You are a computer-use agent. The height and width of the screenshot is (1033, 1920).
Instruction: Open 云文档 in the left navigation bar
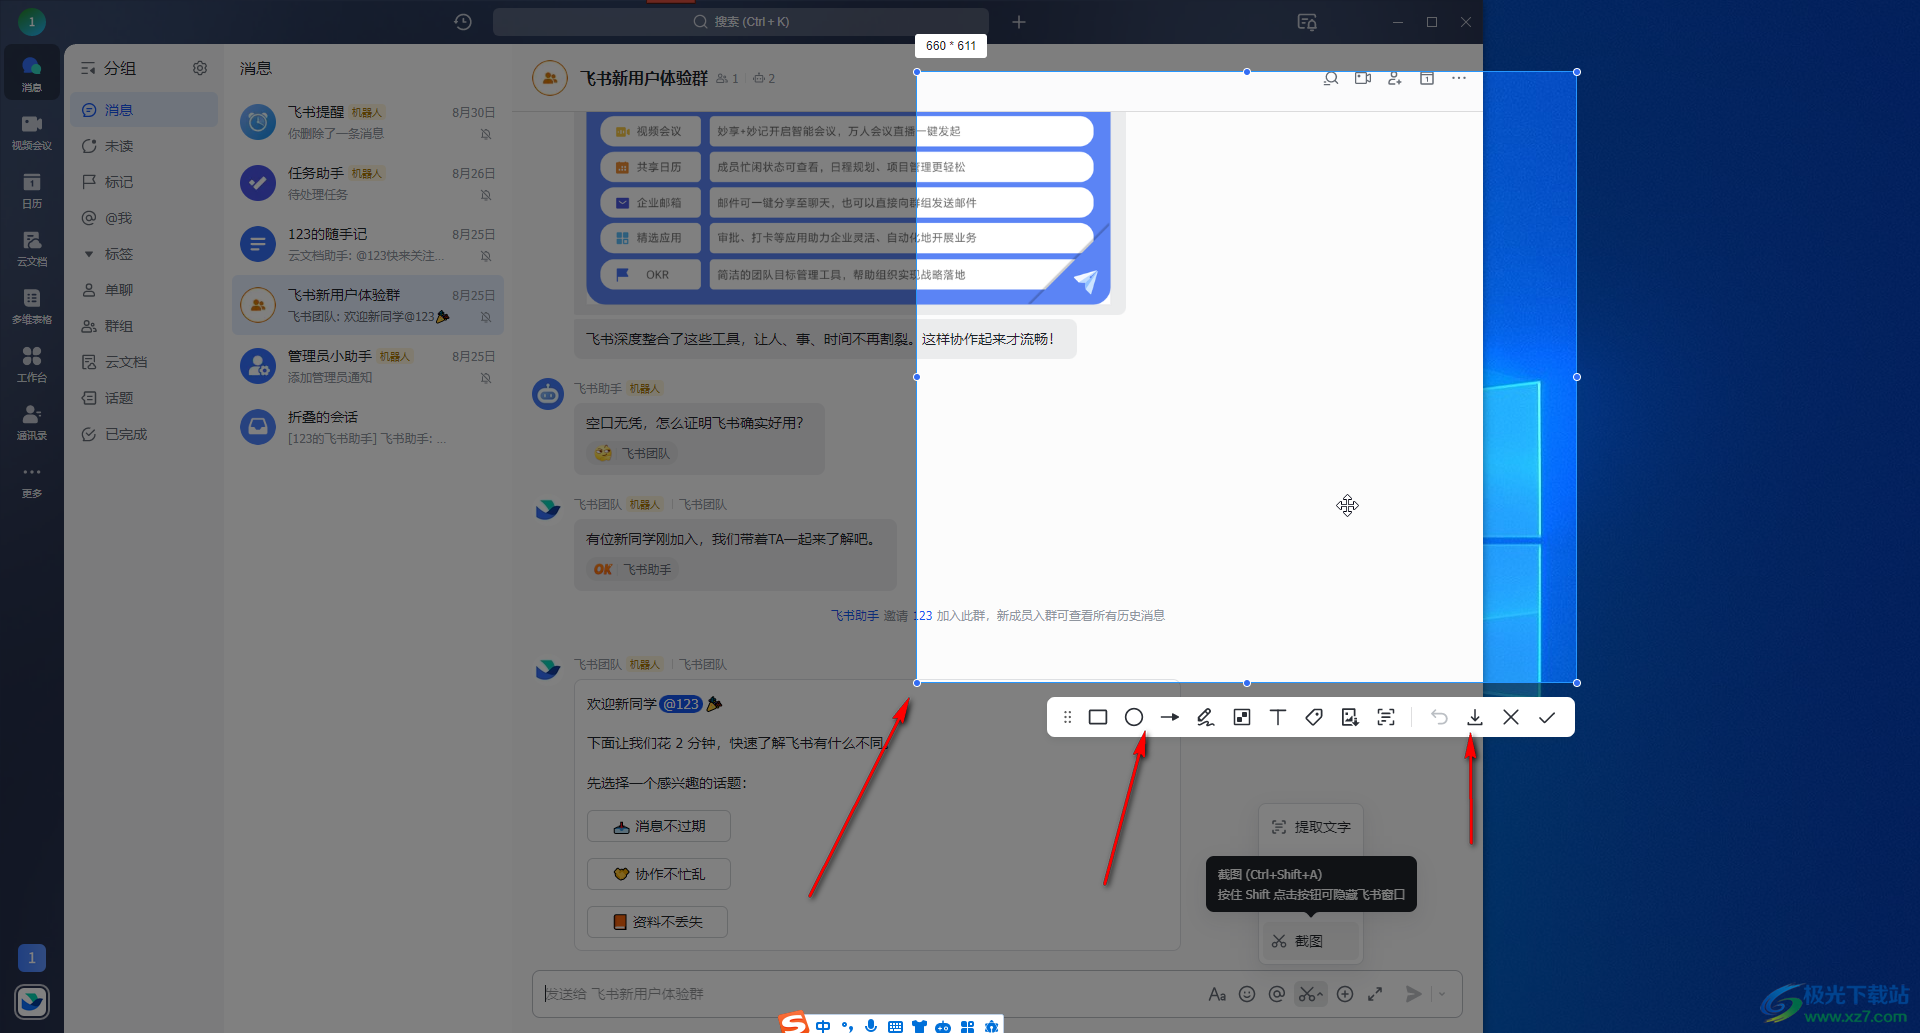(32, 248)
